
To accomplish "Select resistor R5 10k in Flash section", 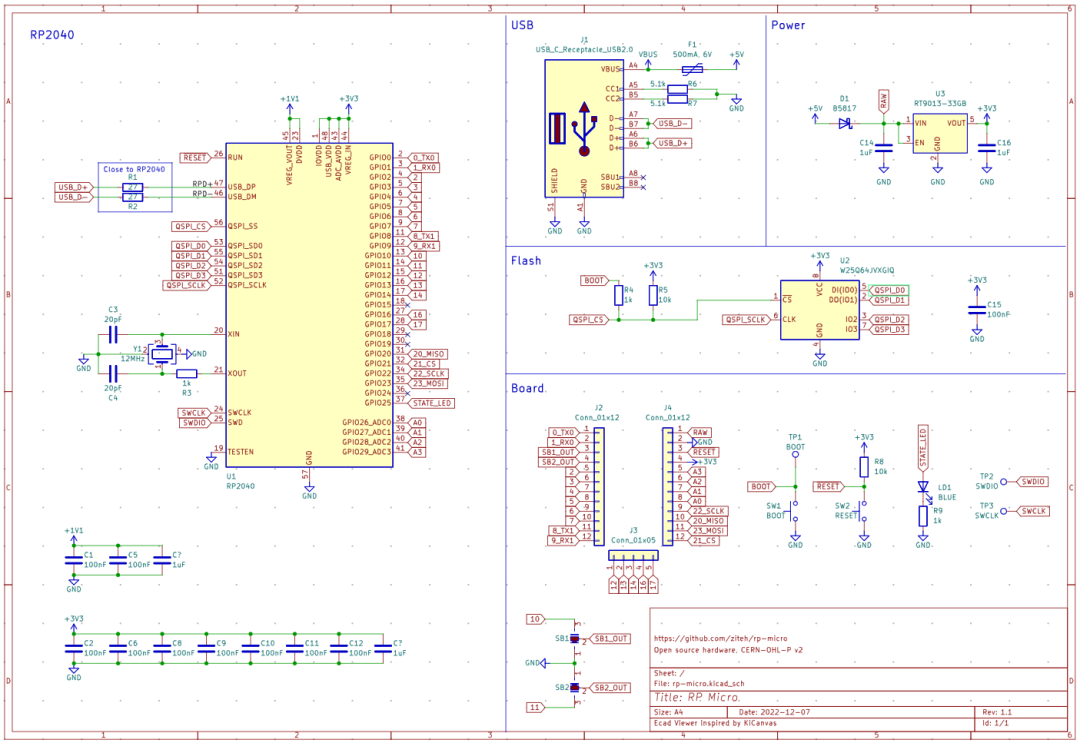I will [x=653, y=295].
